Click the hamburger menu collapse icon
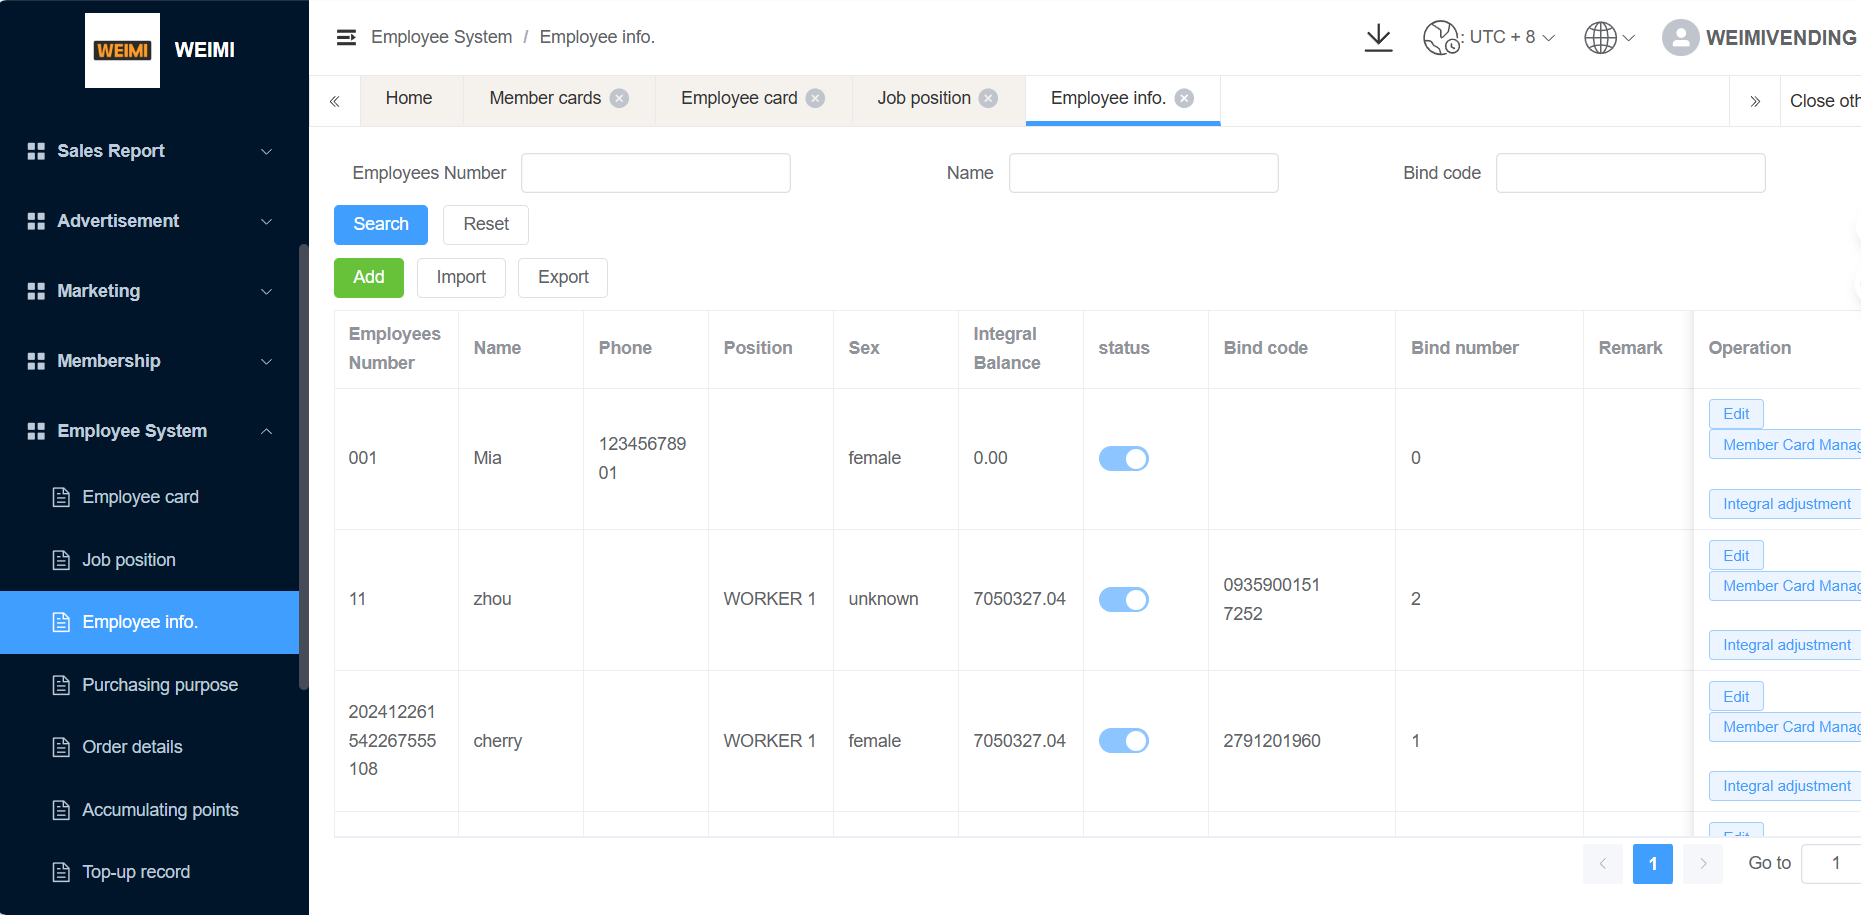 346,38
